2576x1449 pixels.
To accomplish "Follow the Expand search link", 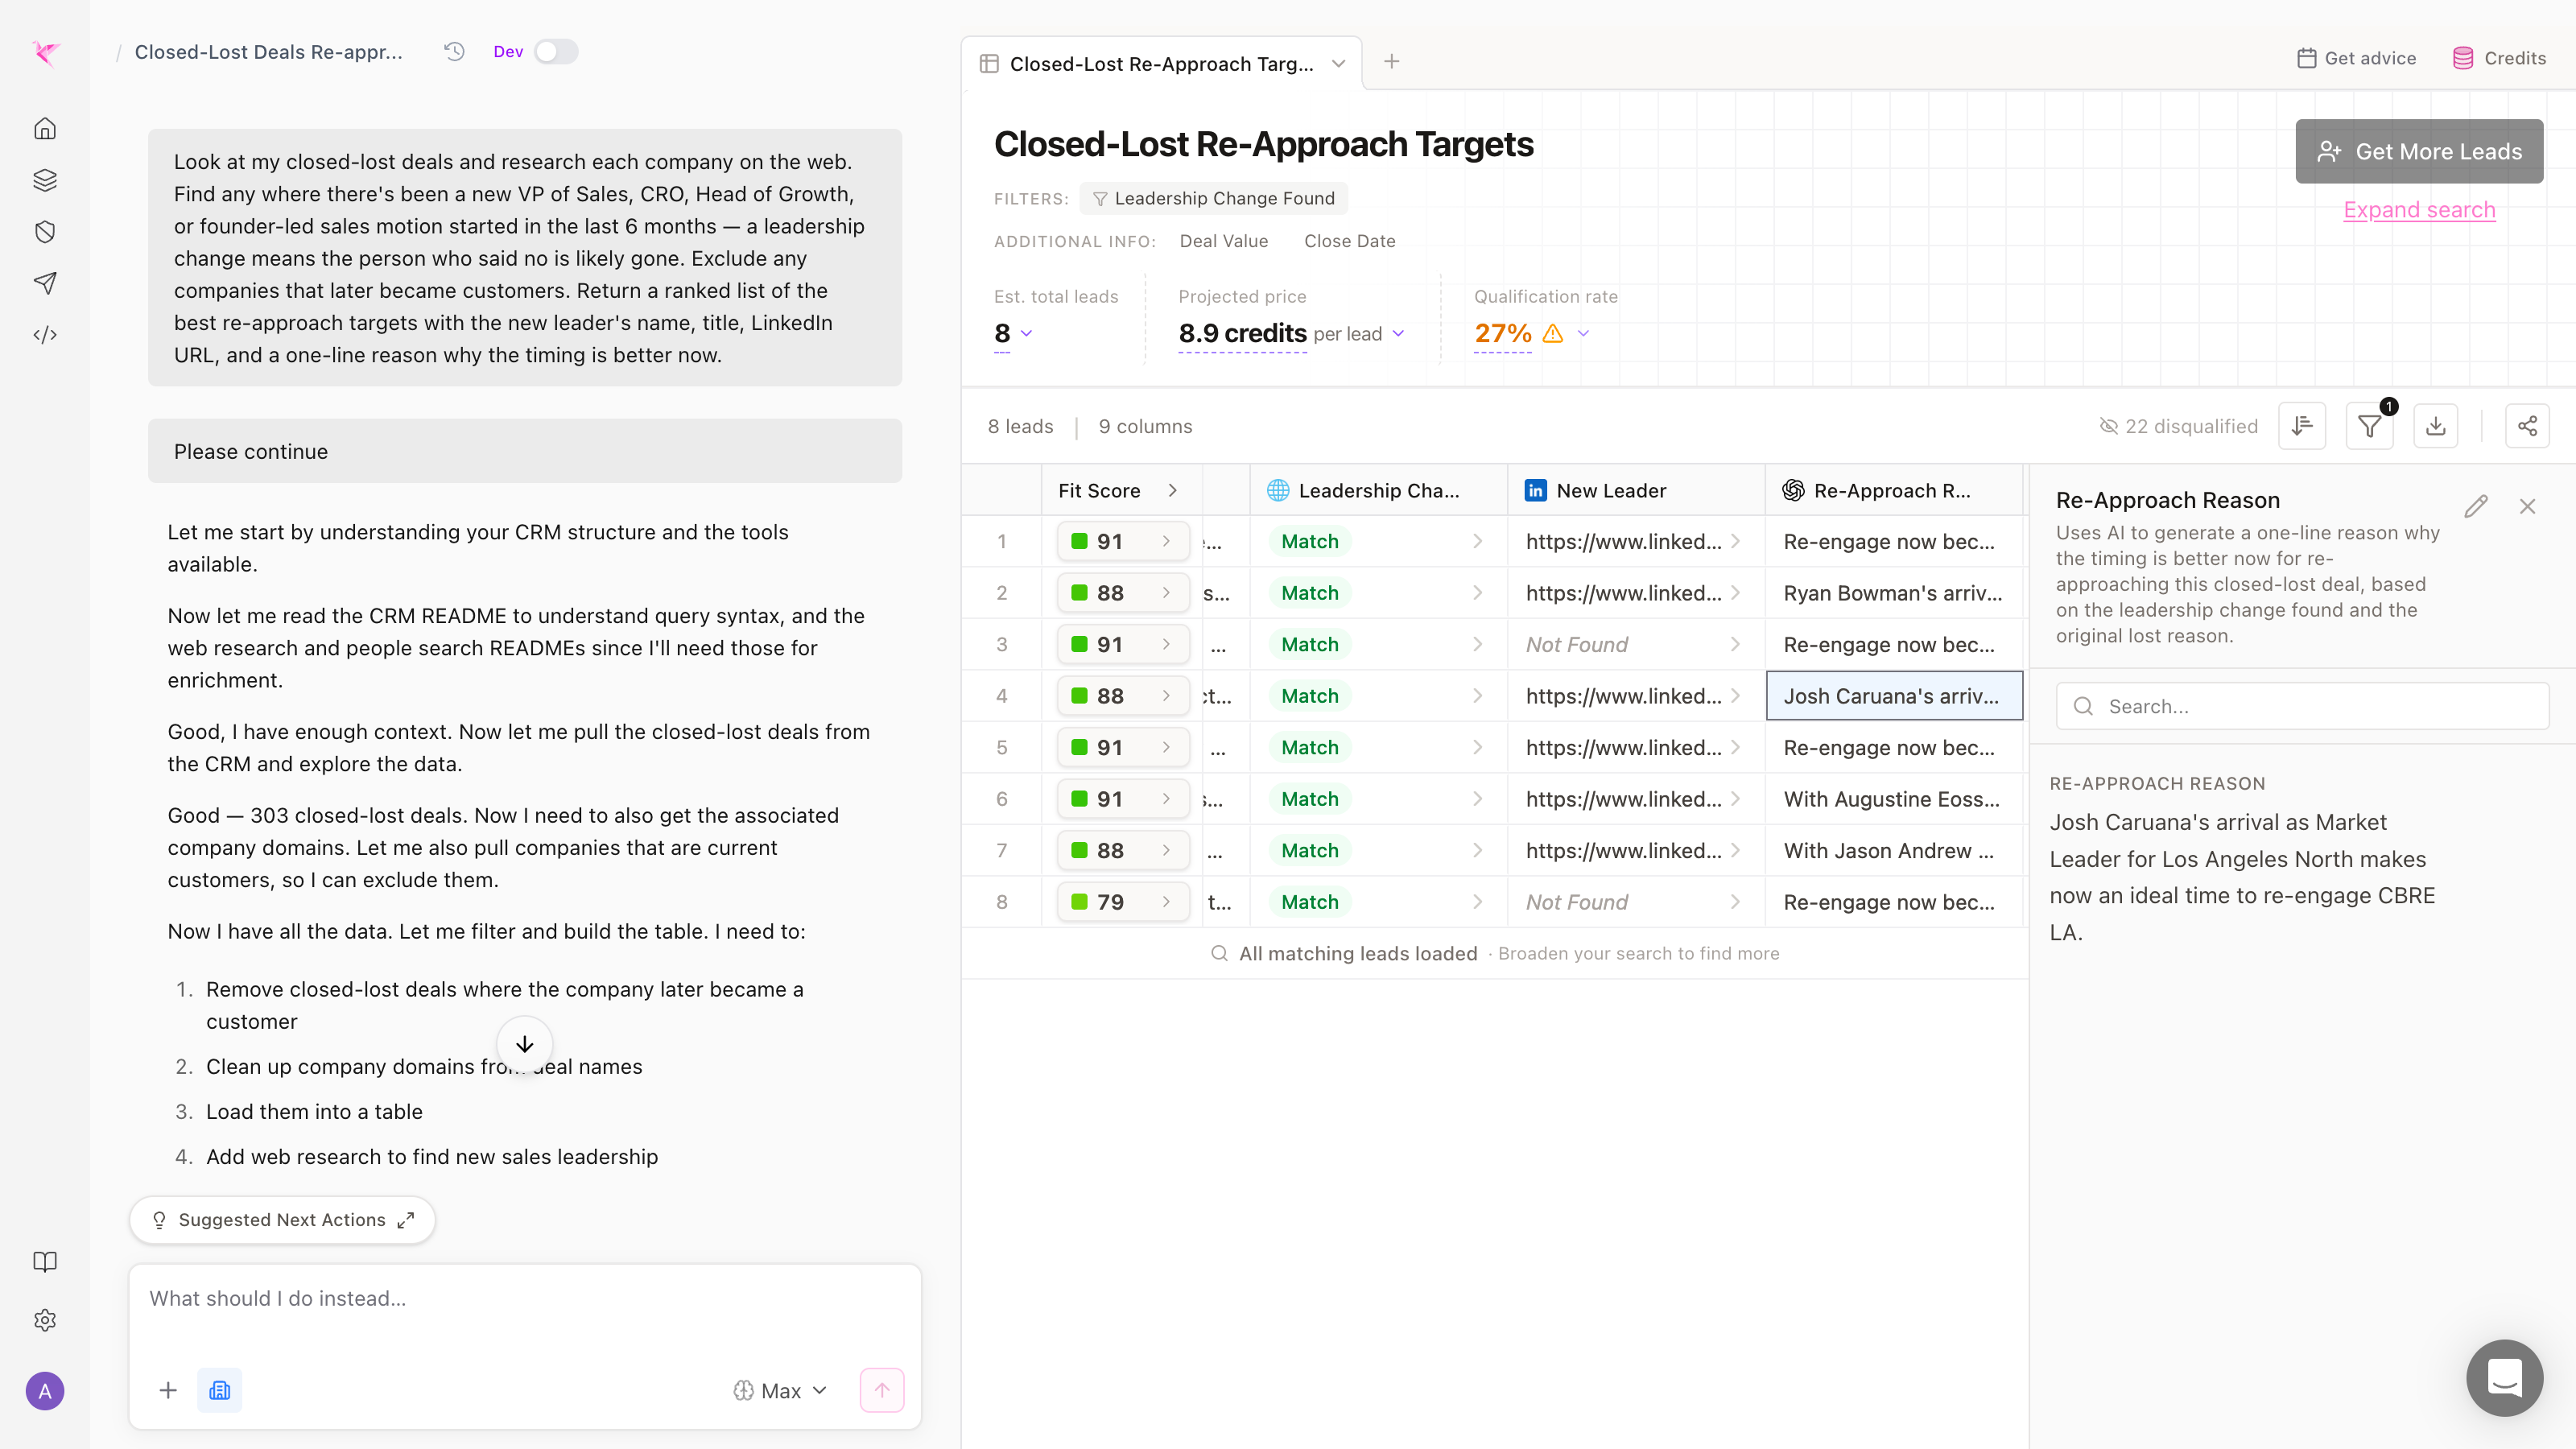I will click(2419, 210).
